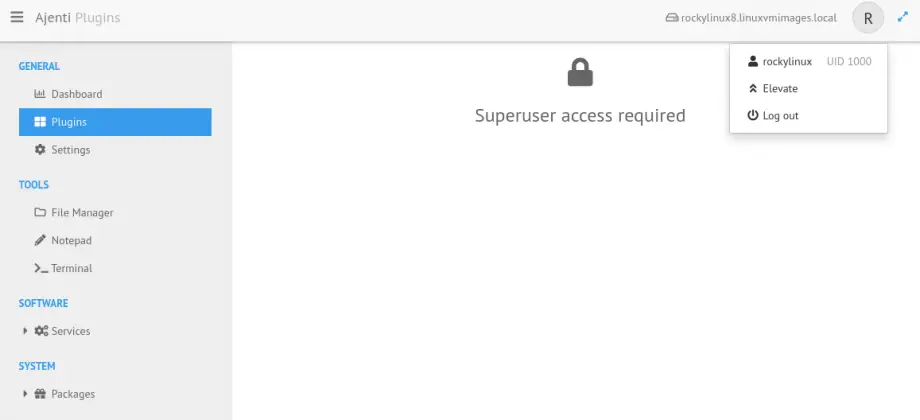
Task: Toggle the user menu via R avatar
Action: coord(868,18)
